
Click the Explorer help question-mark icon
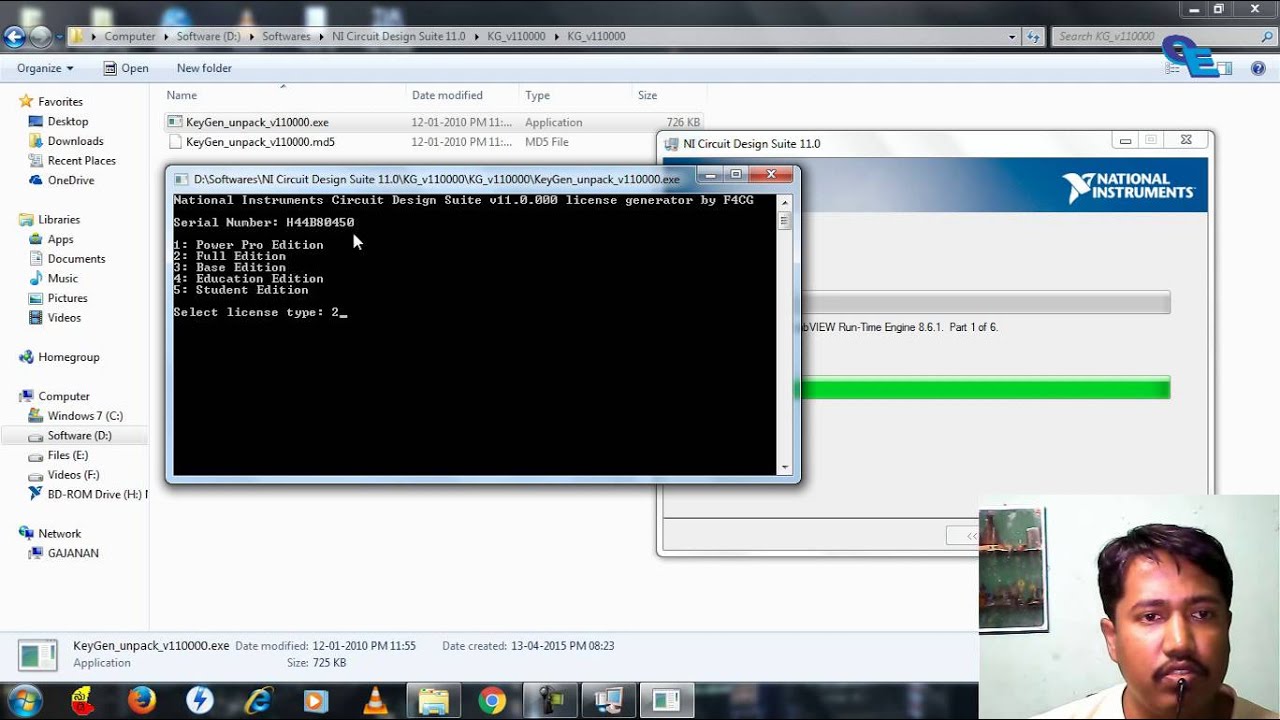point(1258,68)
